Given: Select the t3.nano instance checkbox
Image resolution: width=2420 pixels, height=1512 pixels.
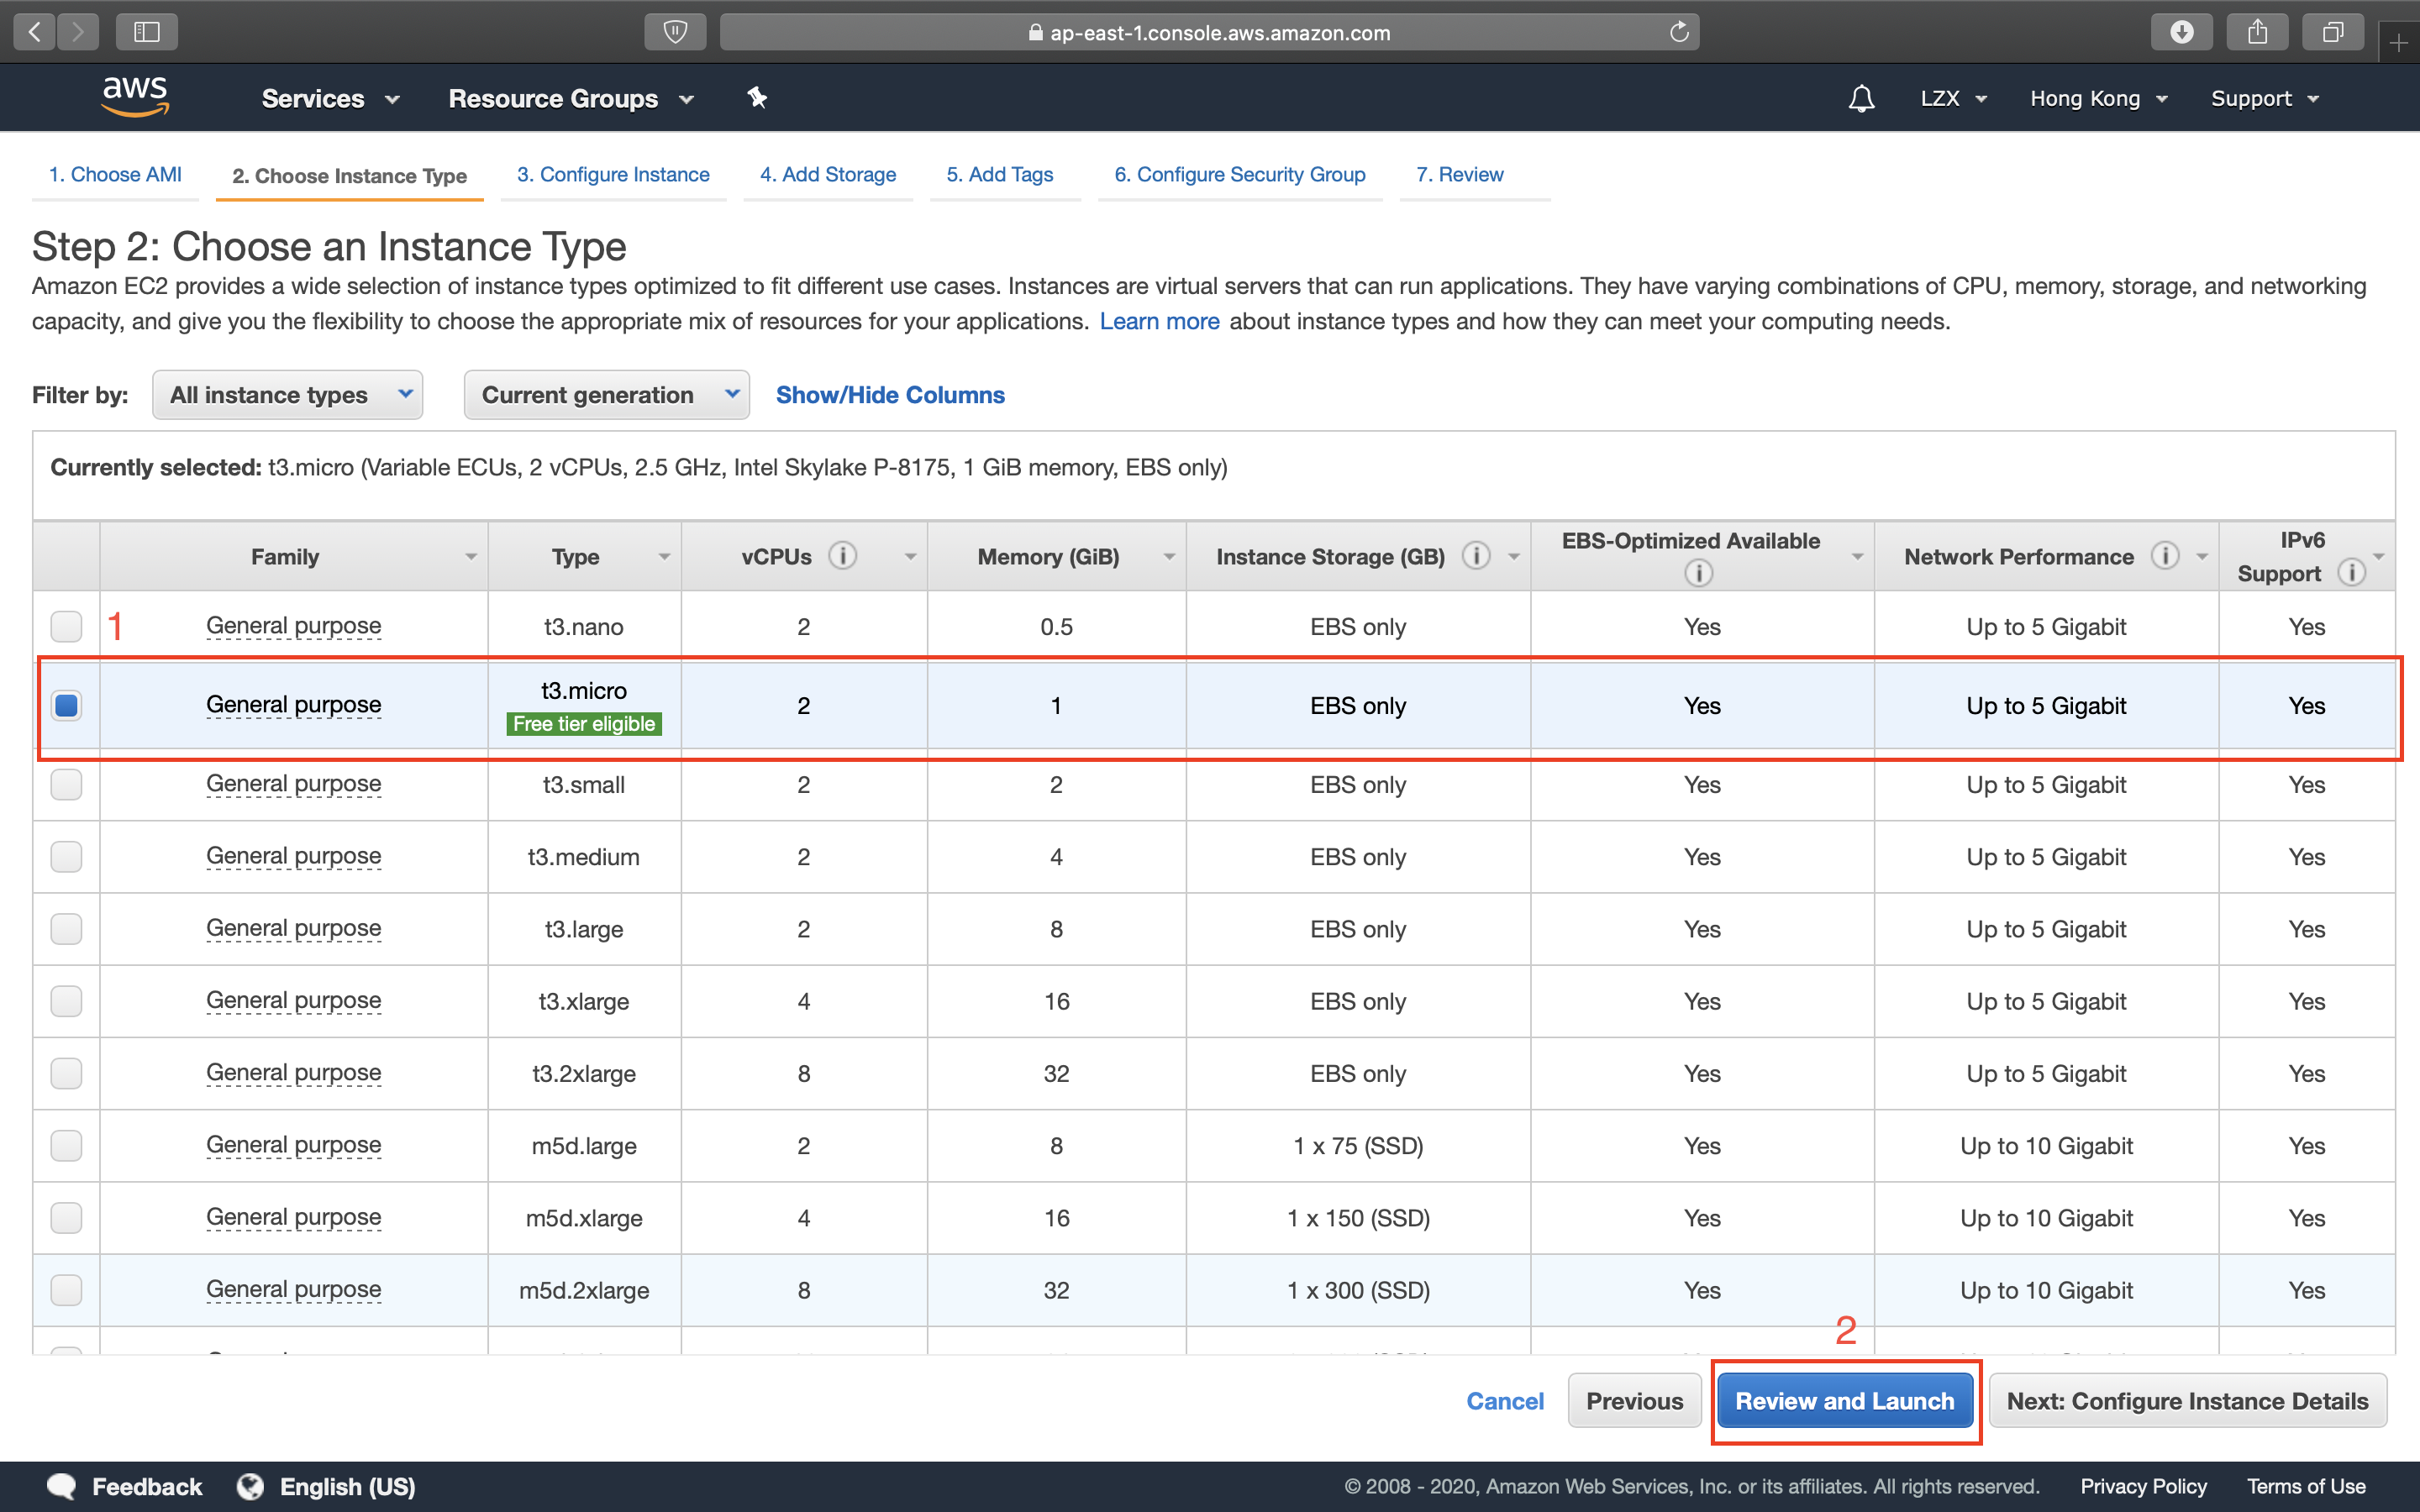Looking at the screenshot, I should [66, 627].
